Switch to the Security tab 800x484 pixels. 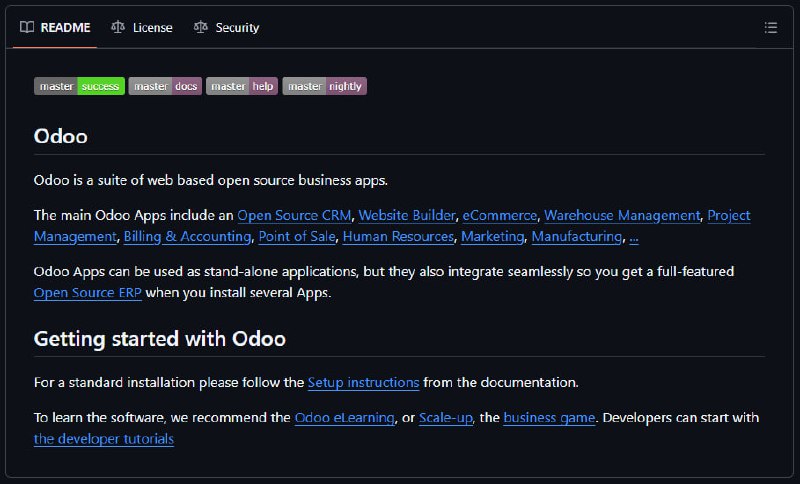[227, 28]
